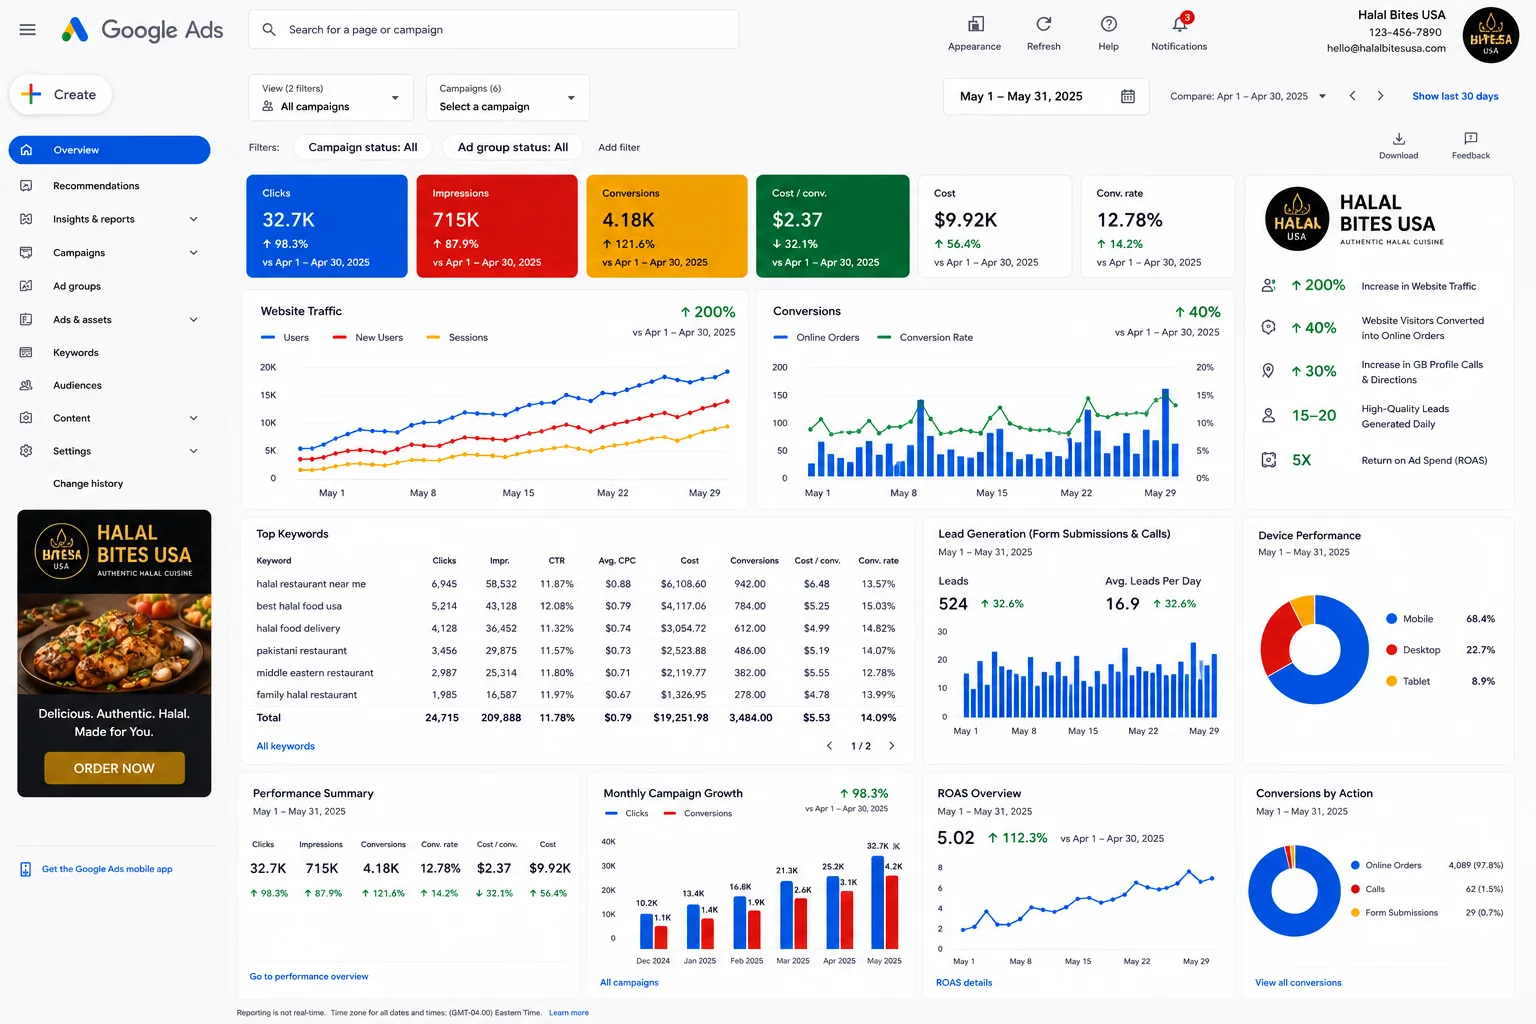This screenshot has width=1536, height=1024.
Task: Click the Refresh icon
Action: 1043,24
